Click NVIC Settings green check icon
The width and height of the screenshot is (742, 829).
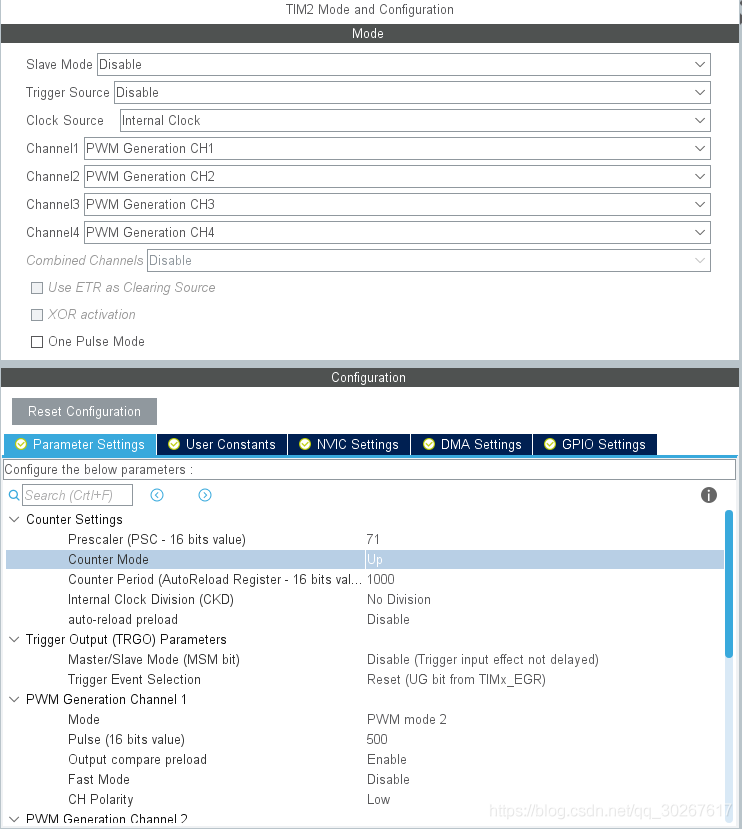pos(305,444)
